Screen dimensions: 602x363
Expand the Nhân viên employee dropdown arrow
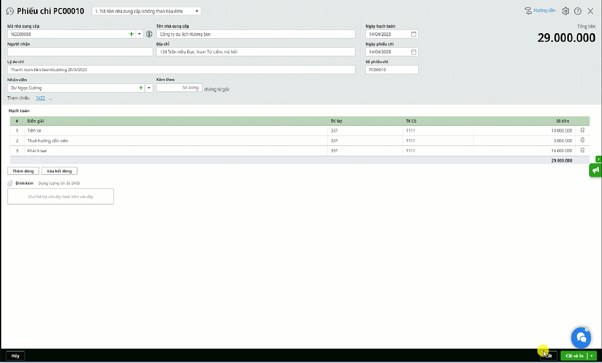point(149,88)
